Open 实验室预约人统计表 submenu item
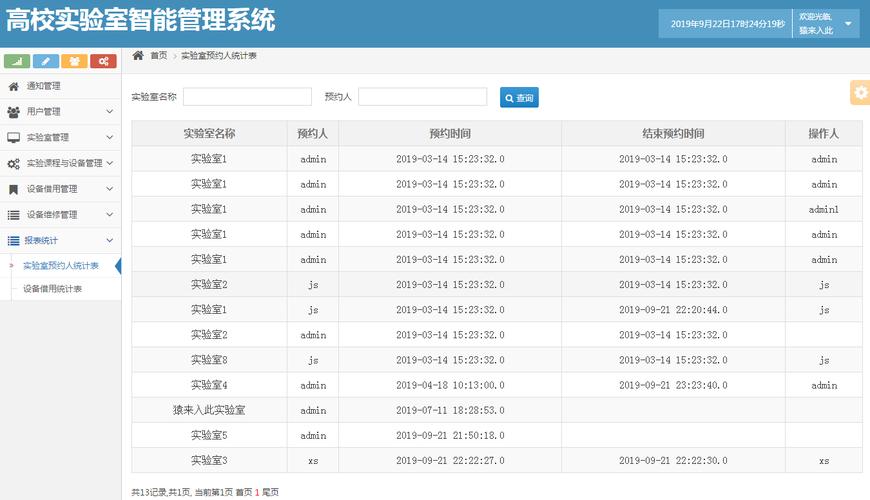The image size is (870, 500). 60,266
